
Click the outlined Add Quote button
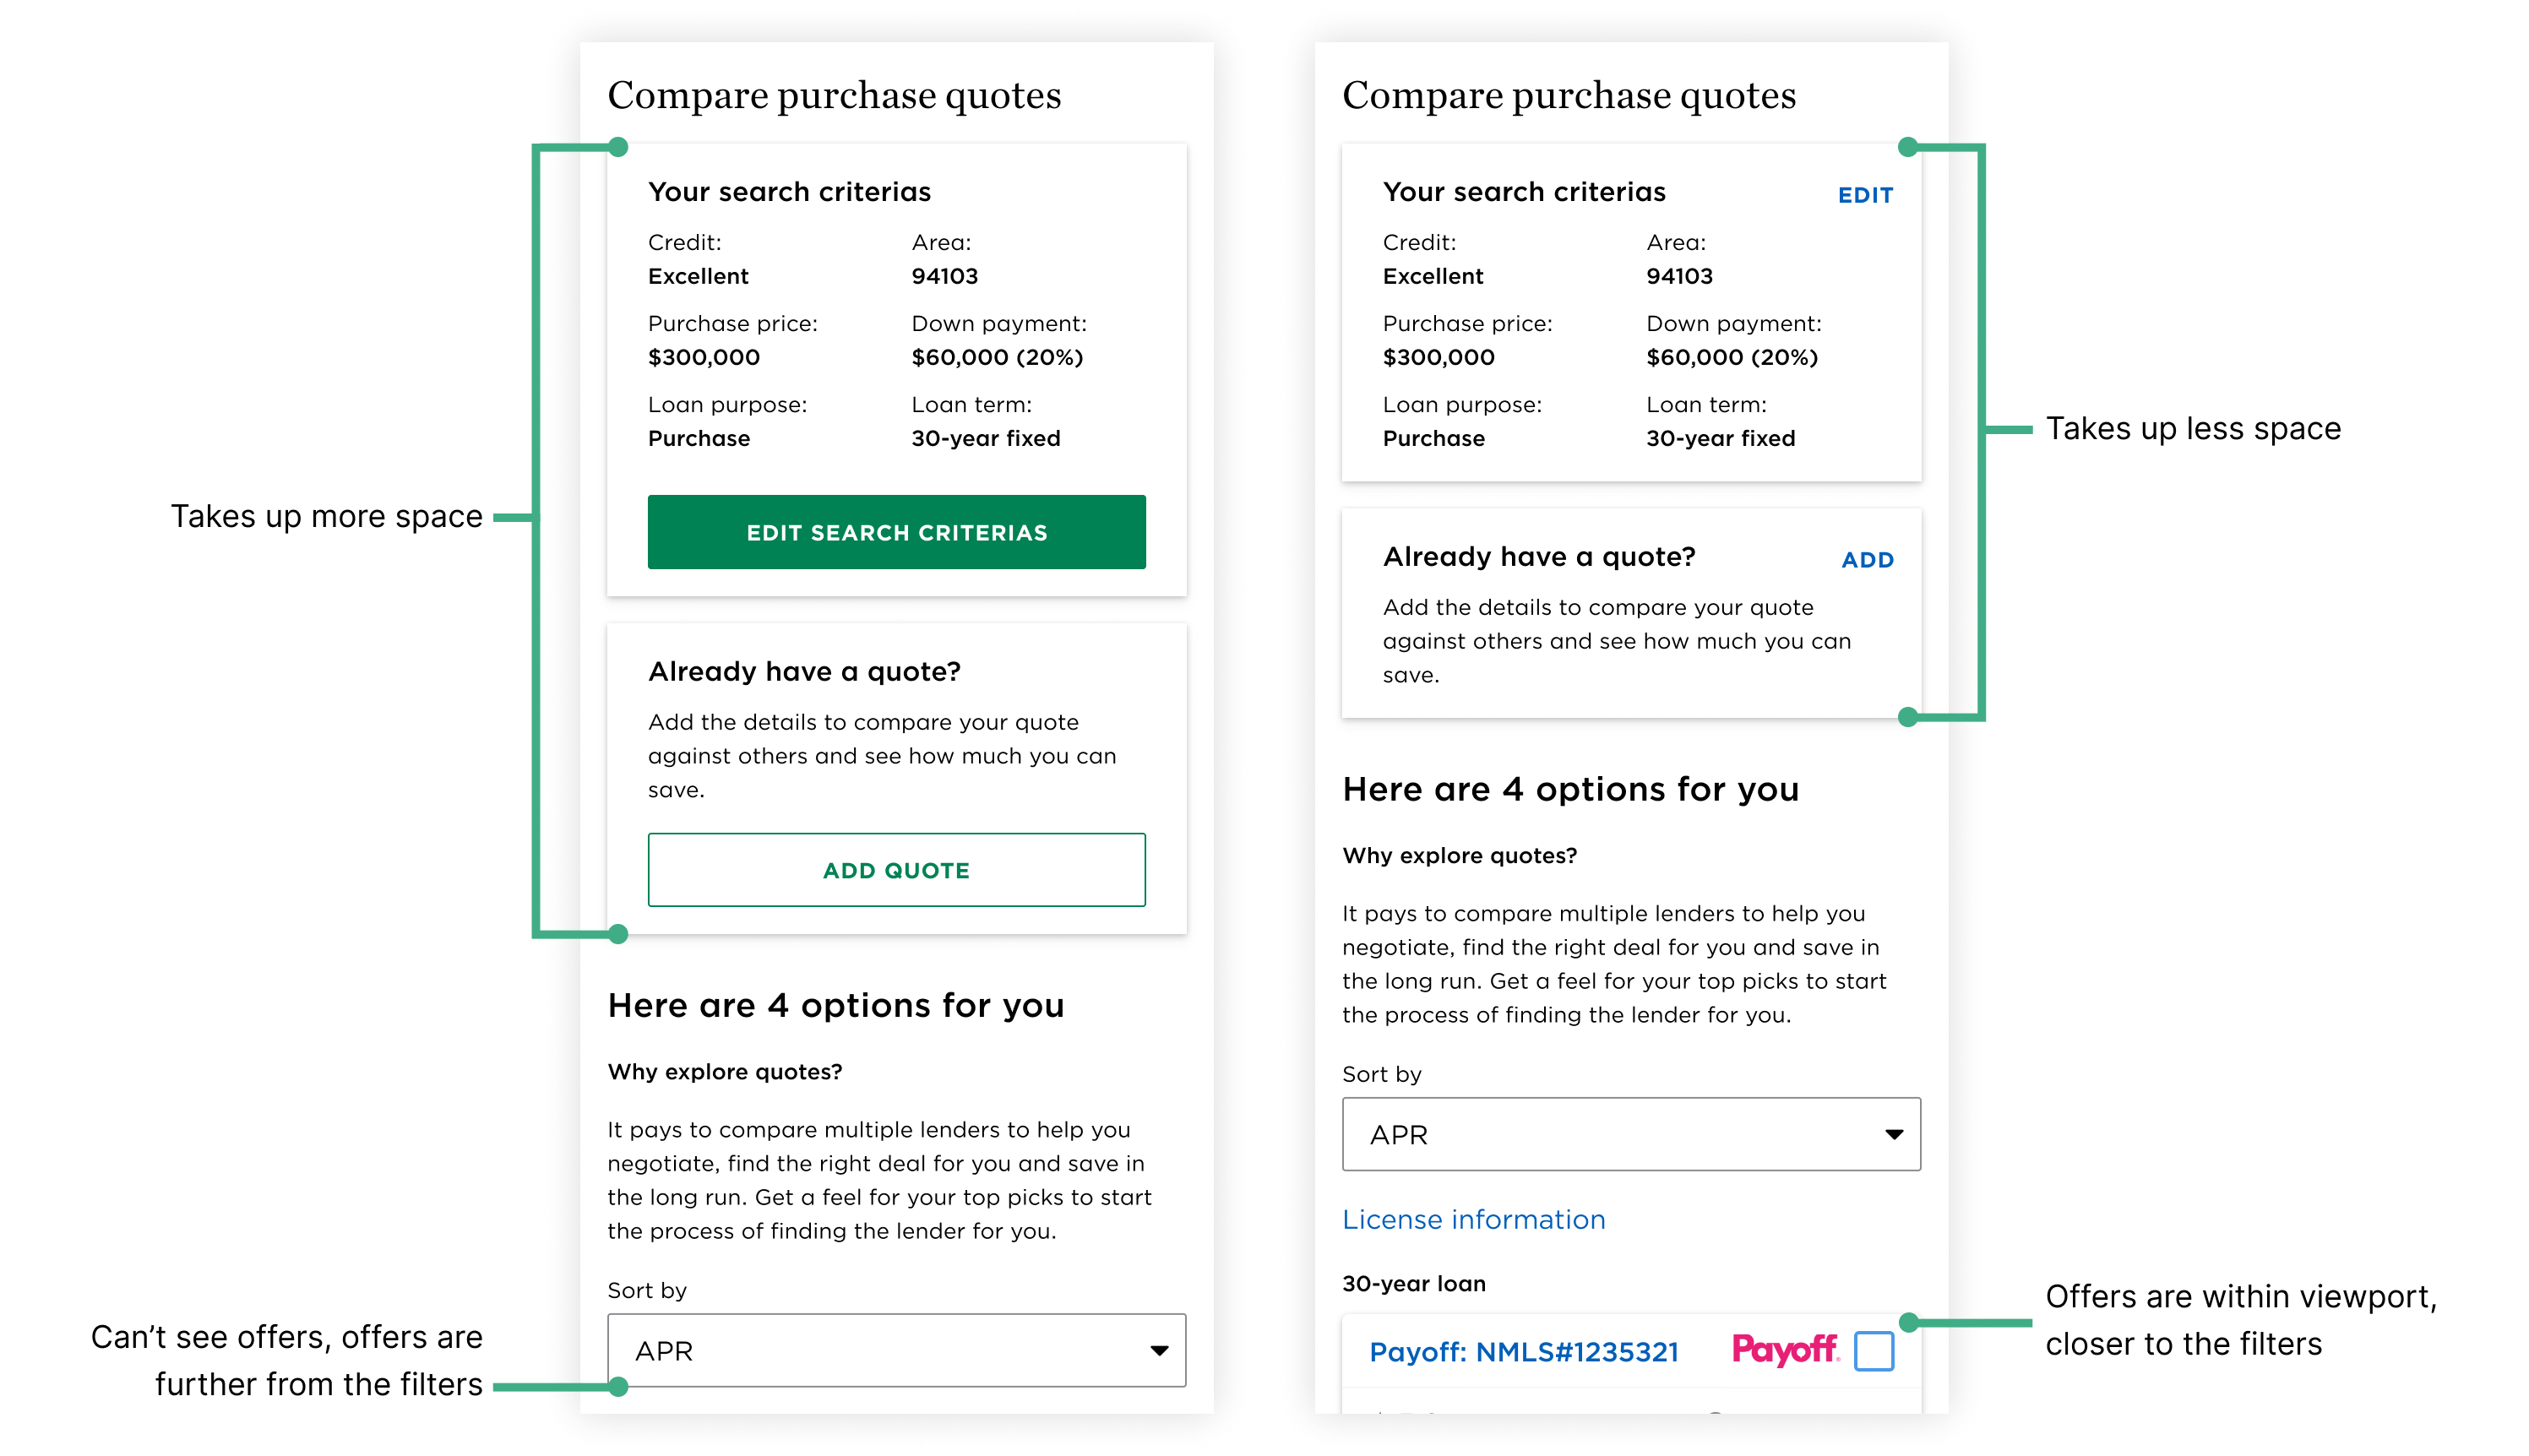896,870
